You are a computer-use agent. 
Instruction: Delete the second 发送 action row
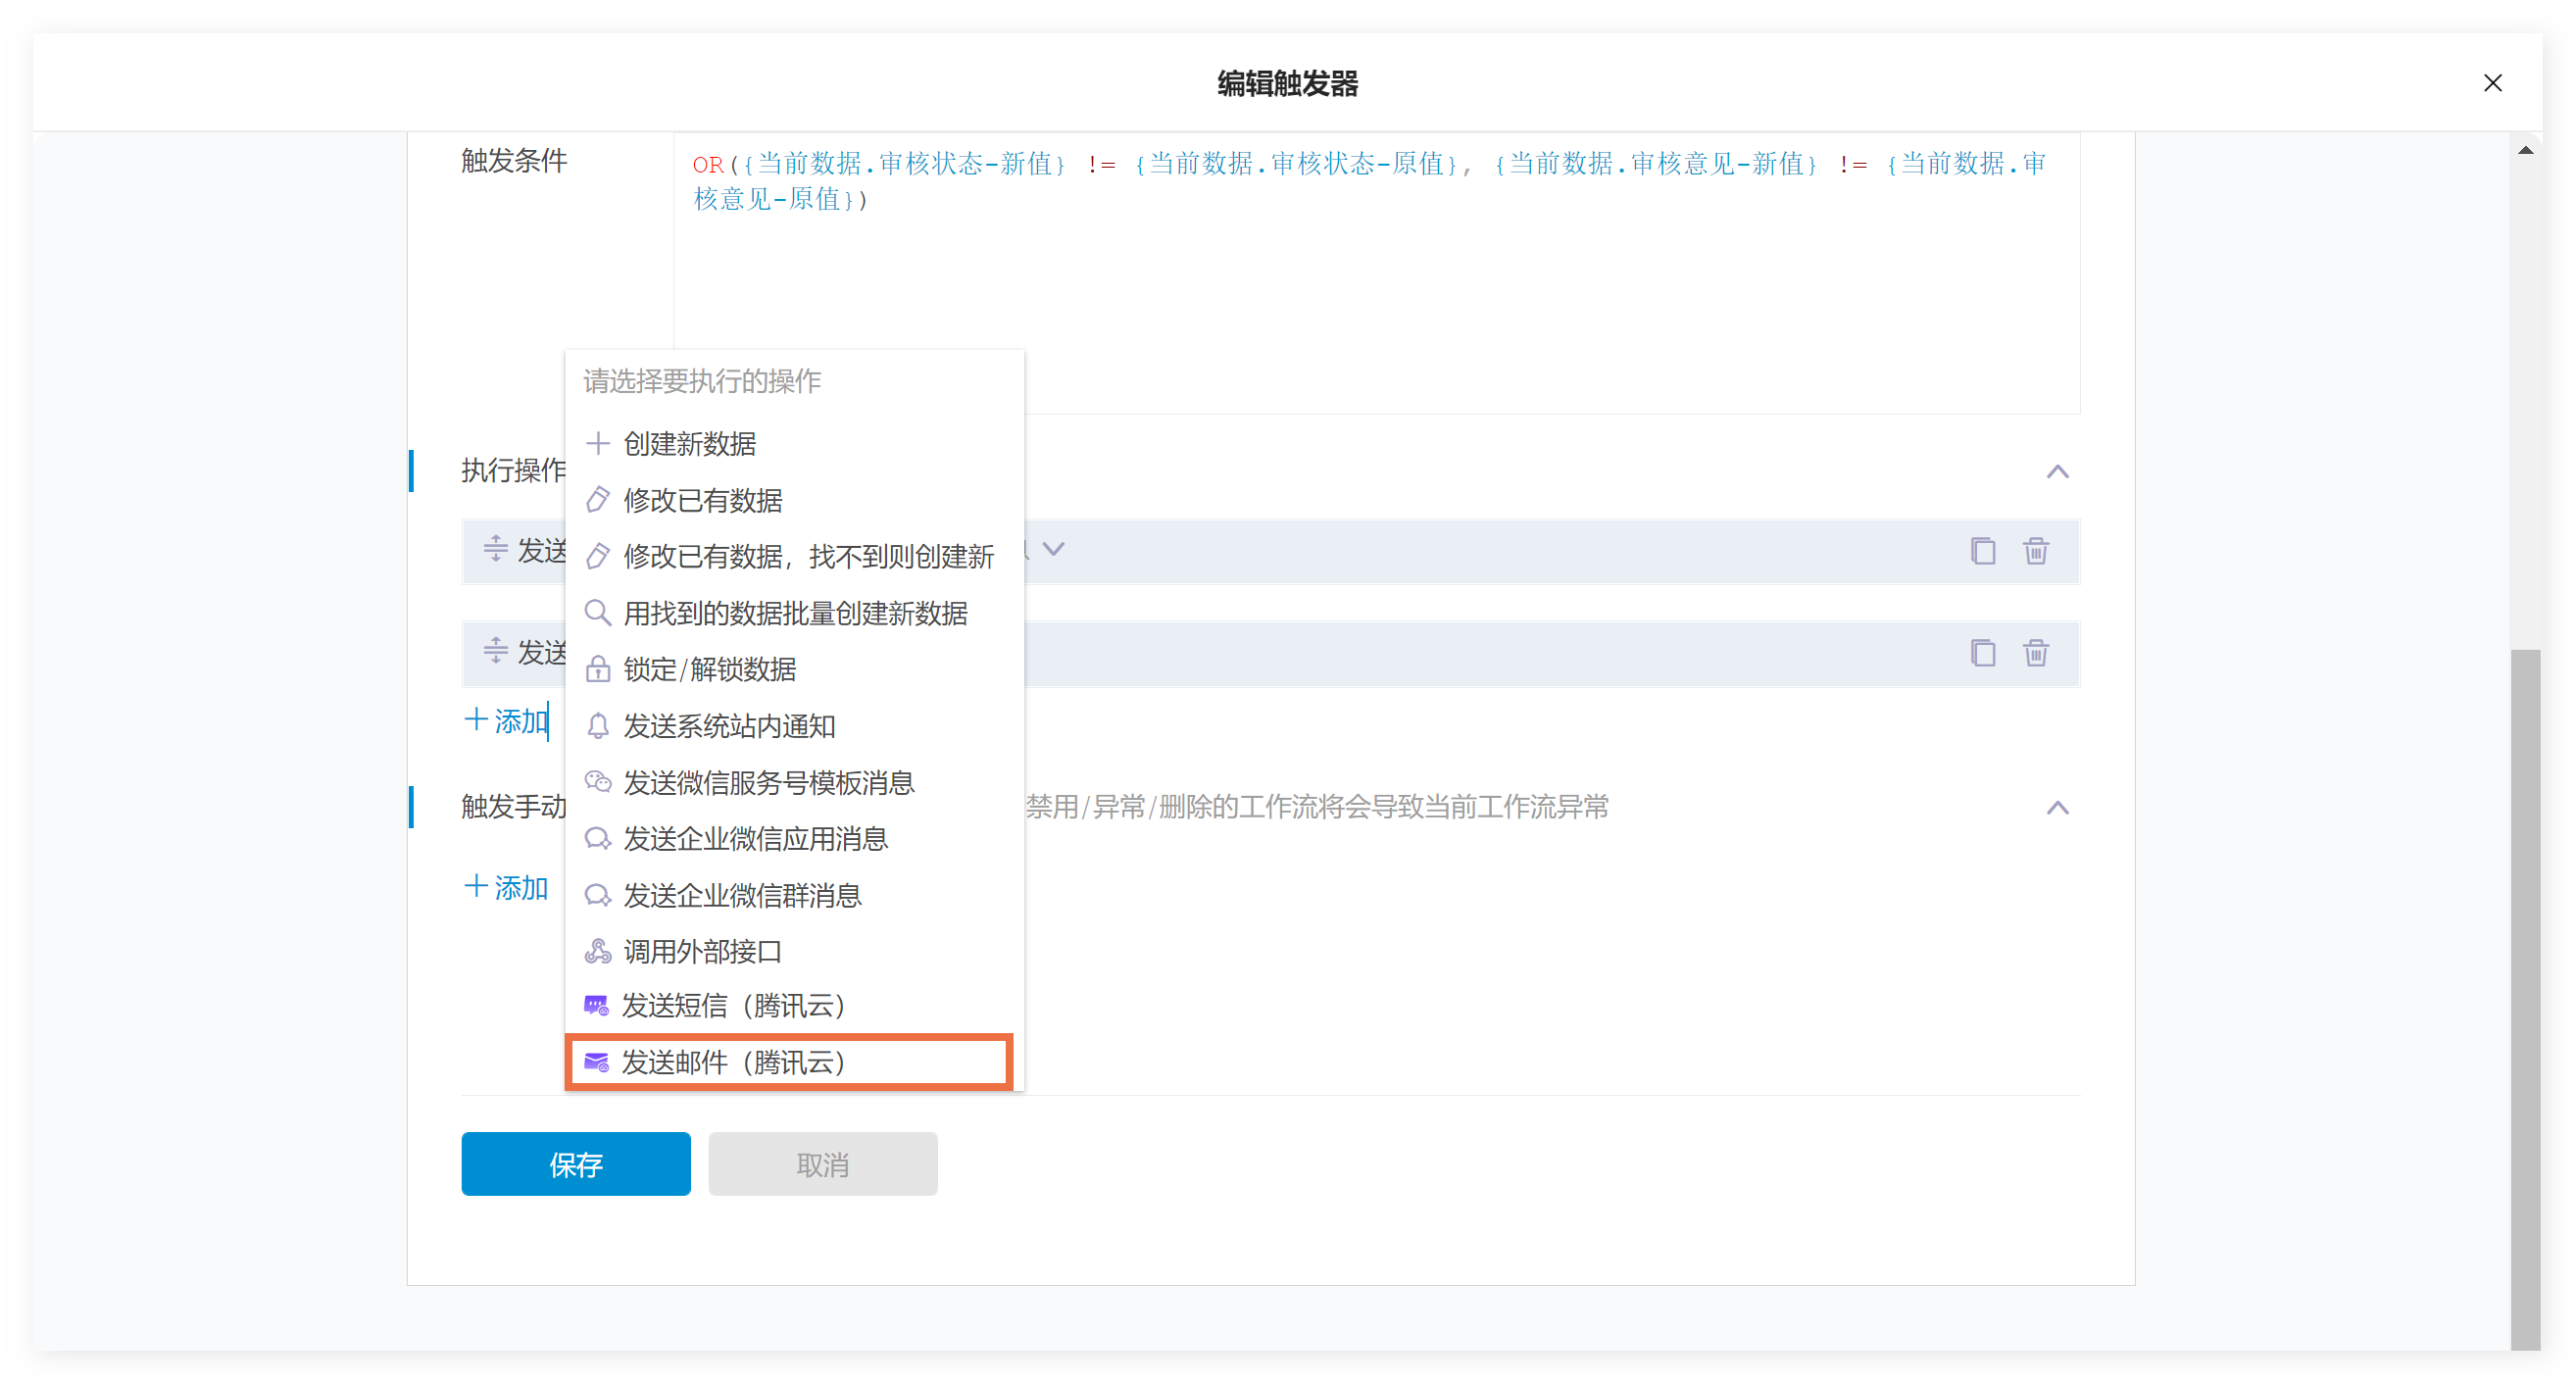[2035, 653]
